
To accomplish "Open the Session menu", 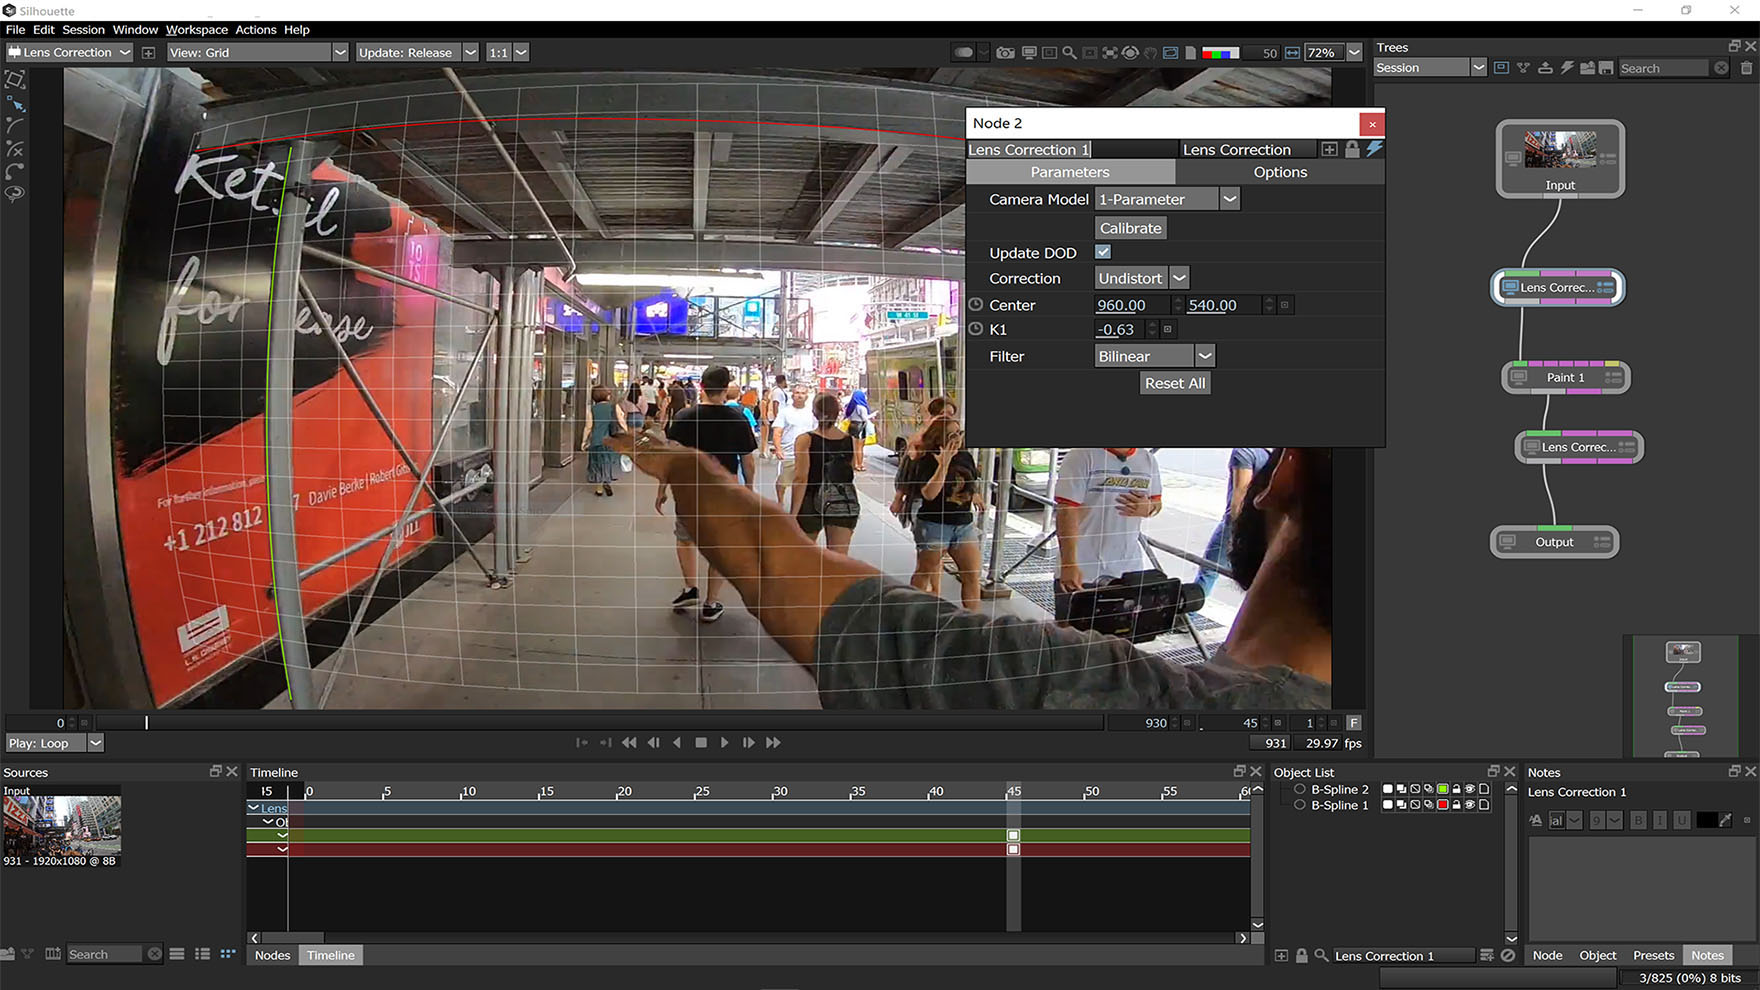I will 83,30.
